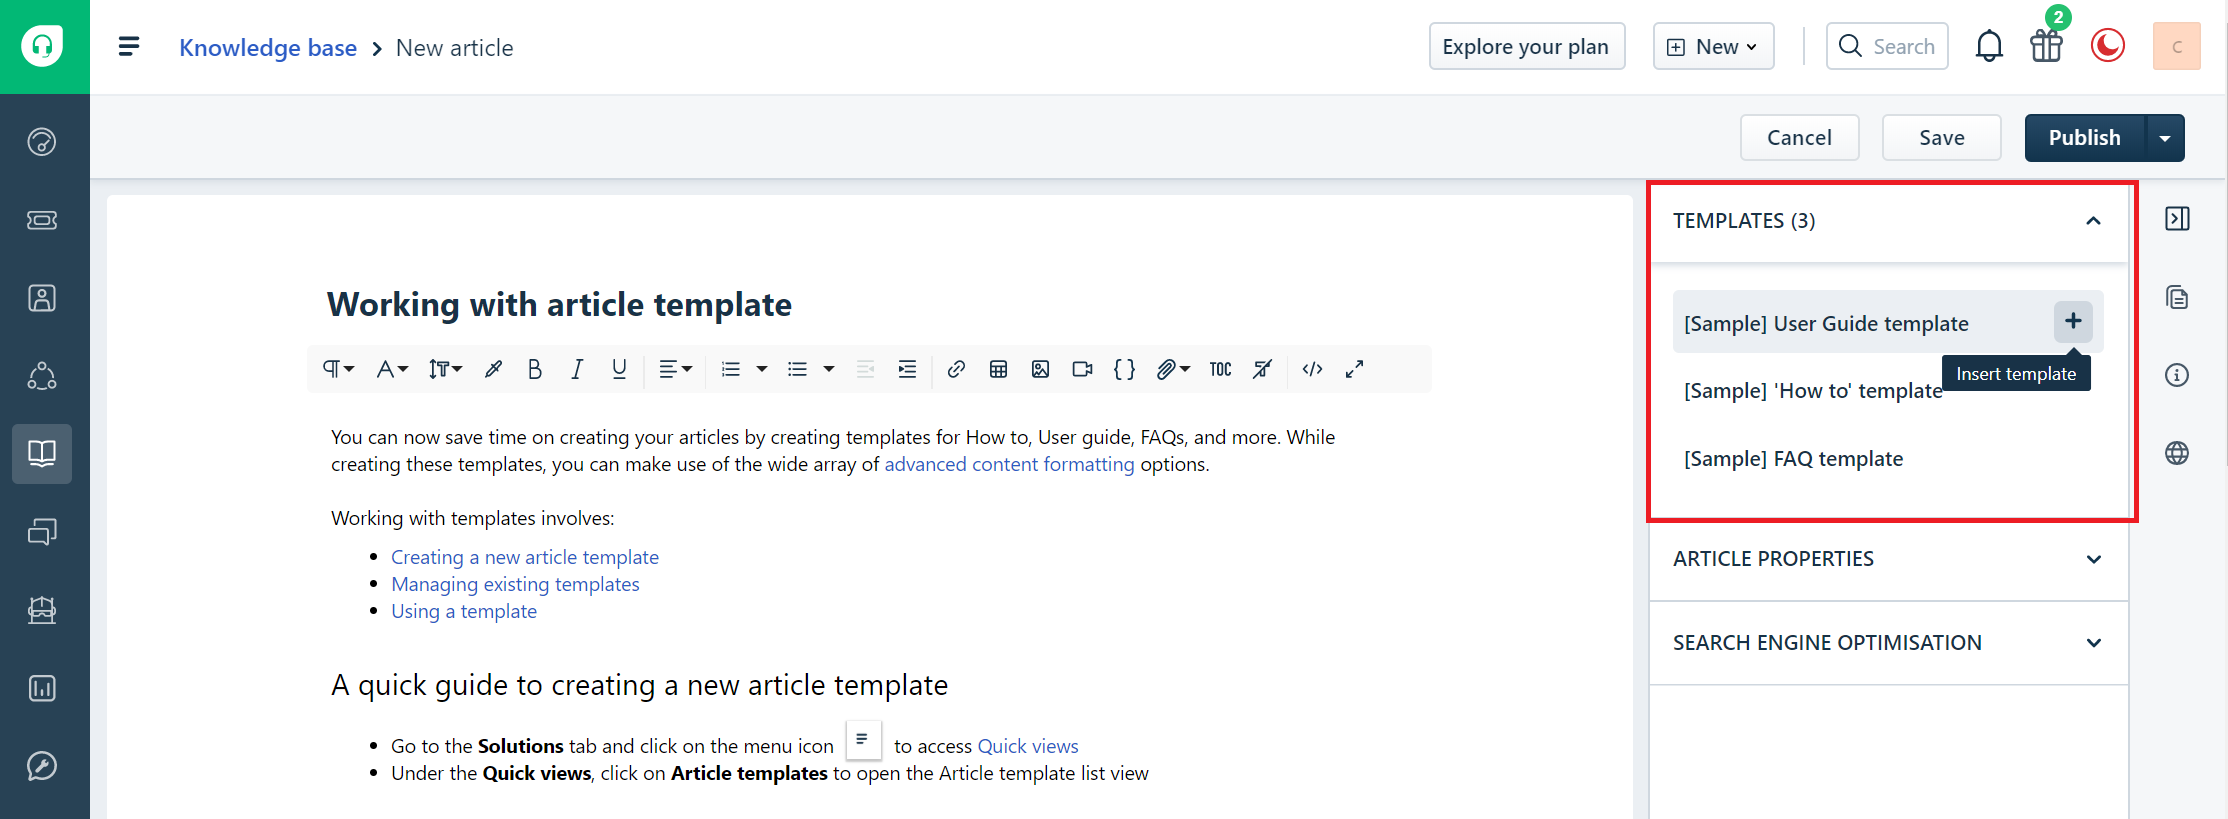Insert a video

click(x=1082, y=369)
